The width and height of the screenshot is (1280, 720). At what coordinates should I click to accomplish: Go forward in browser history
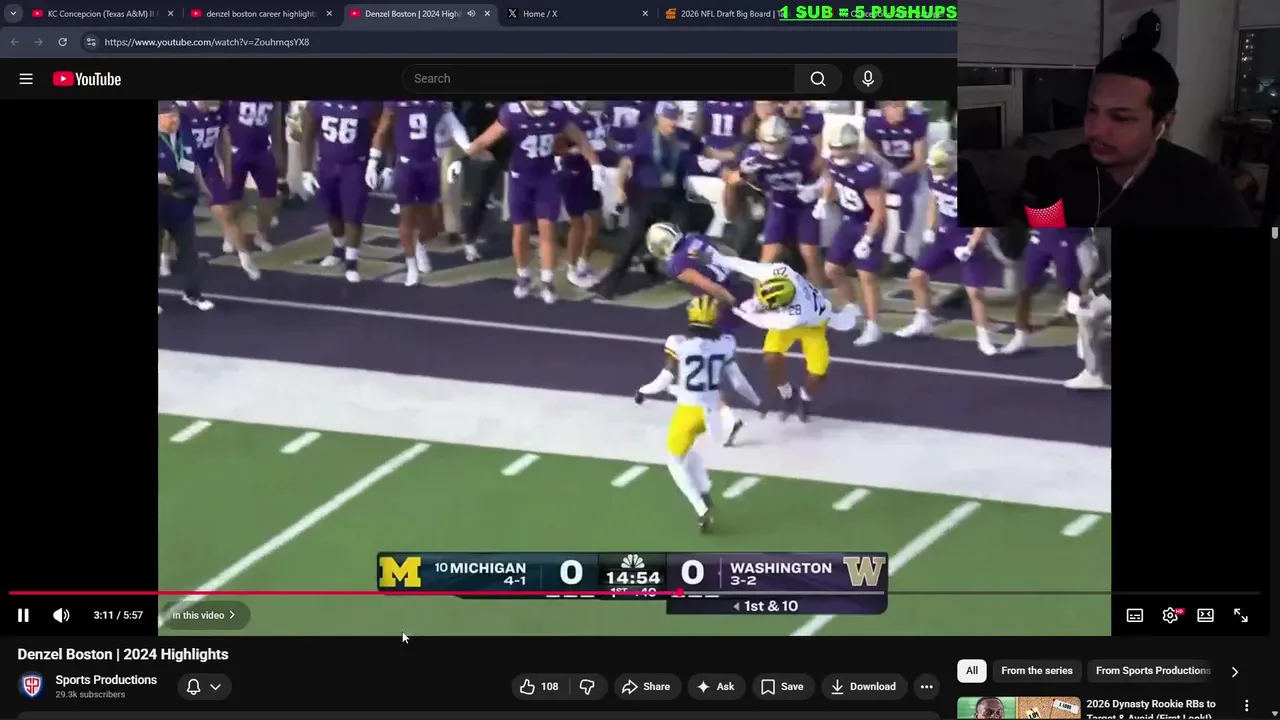click(x=38, y=42)
